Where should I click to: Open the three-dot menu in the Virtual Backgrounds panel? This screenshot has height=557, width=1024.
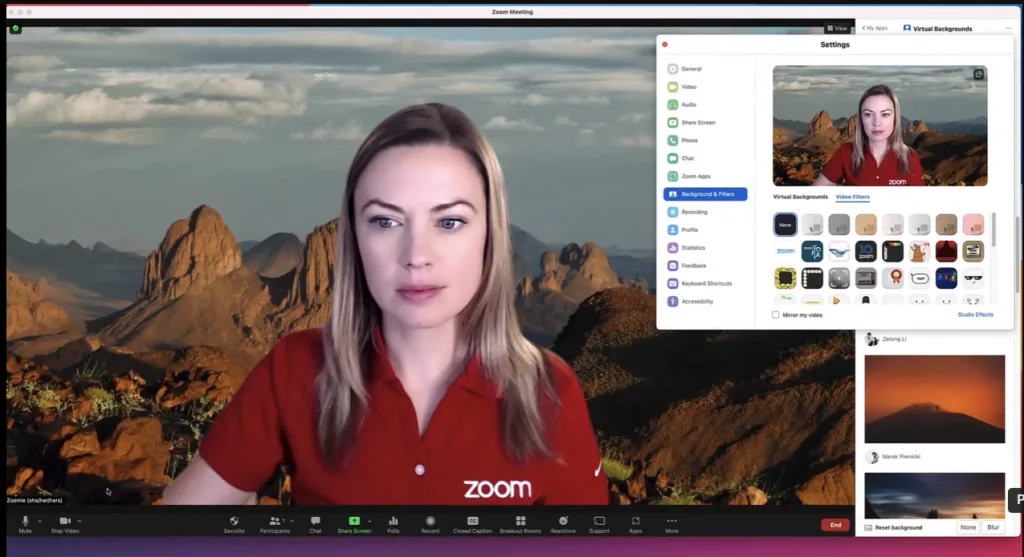1008,29
